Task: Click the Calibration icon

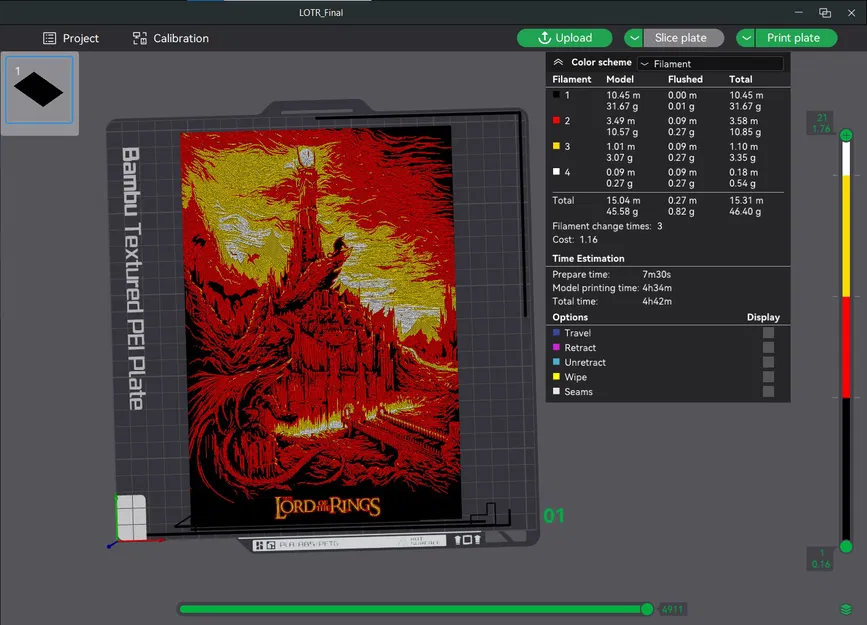Action: [139, 38]
